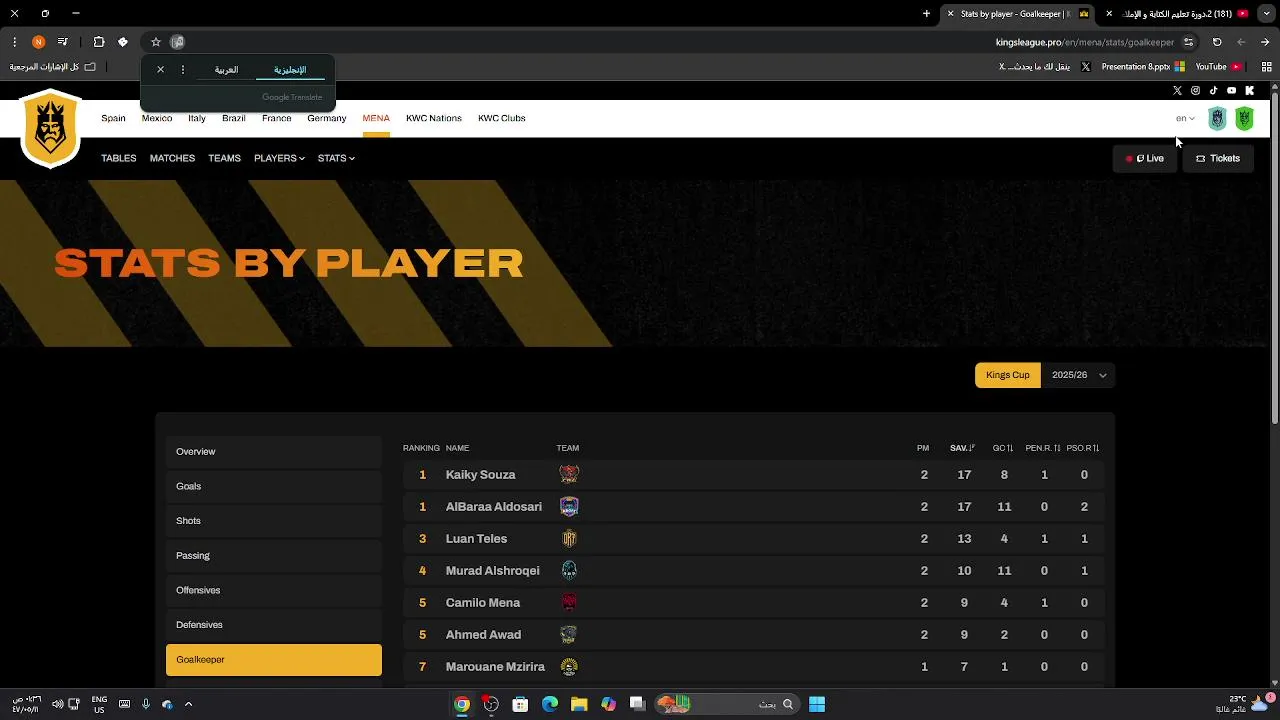This screenshot has height=720, width=1280.
Task: Select the Arabic tab in translate popup
Action: click(226, 70)
